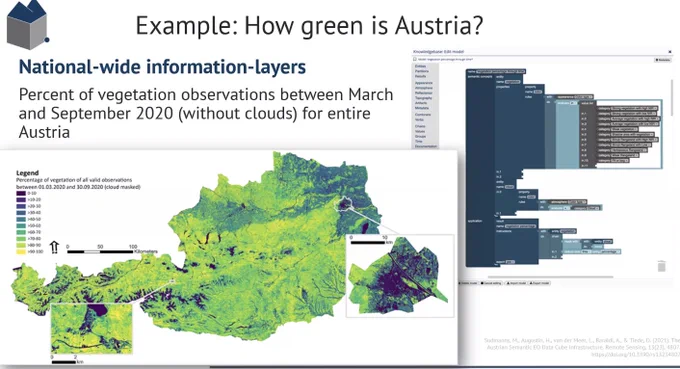Screen dimensions: 680x369
Task: Click the block editor horizontal scrollbar
Action: point(550,277)
